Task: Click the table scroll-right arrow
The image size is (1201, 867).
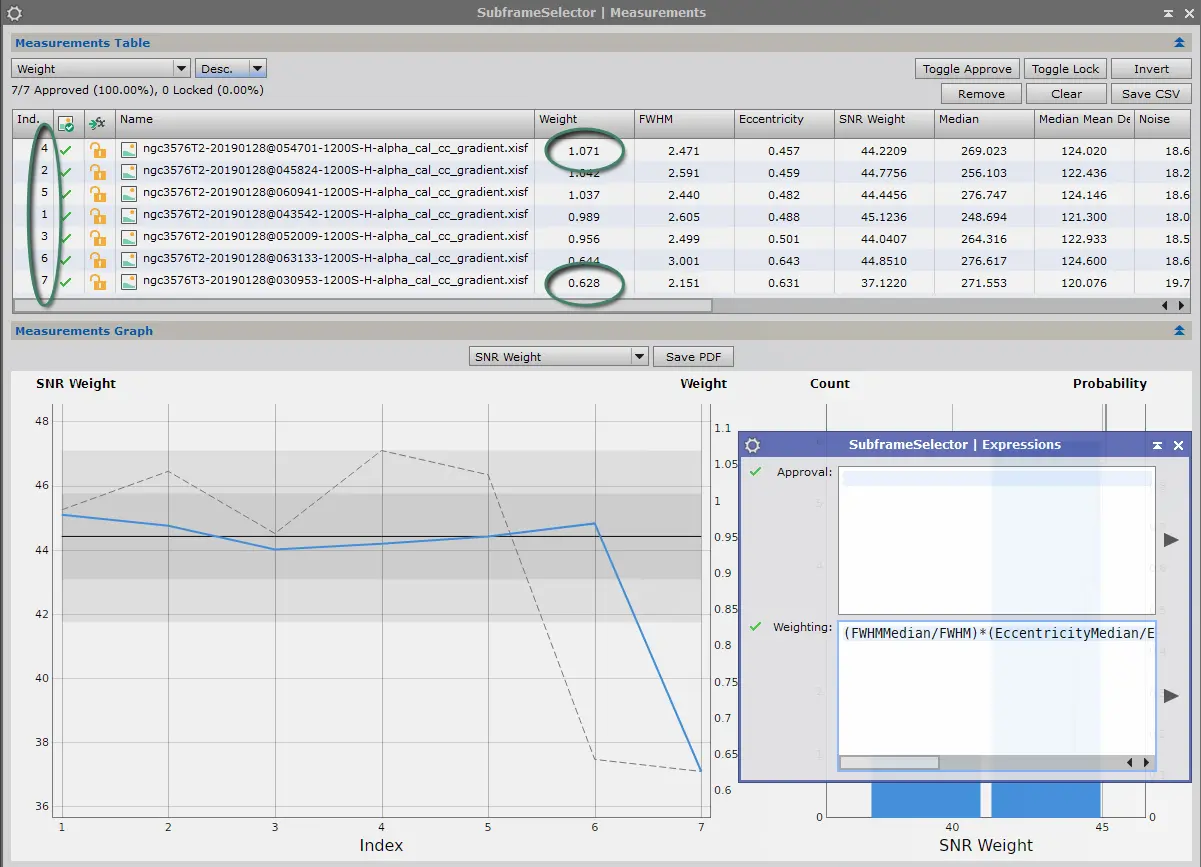Action: coord(1183,305)
